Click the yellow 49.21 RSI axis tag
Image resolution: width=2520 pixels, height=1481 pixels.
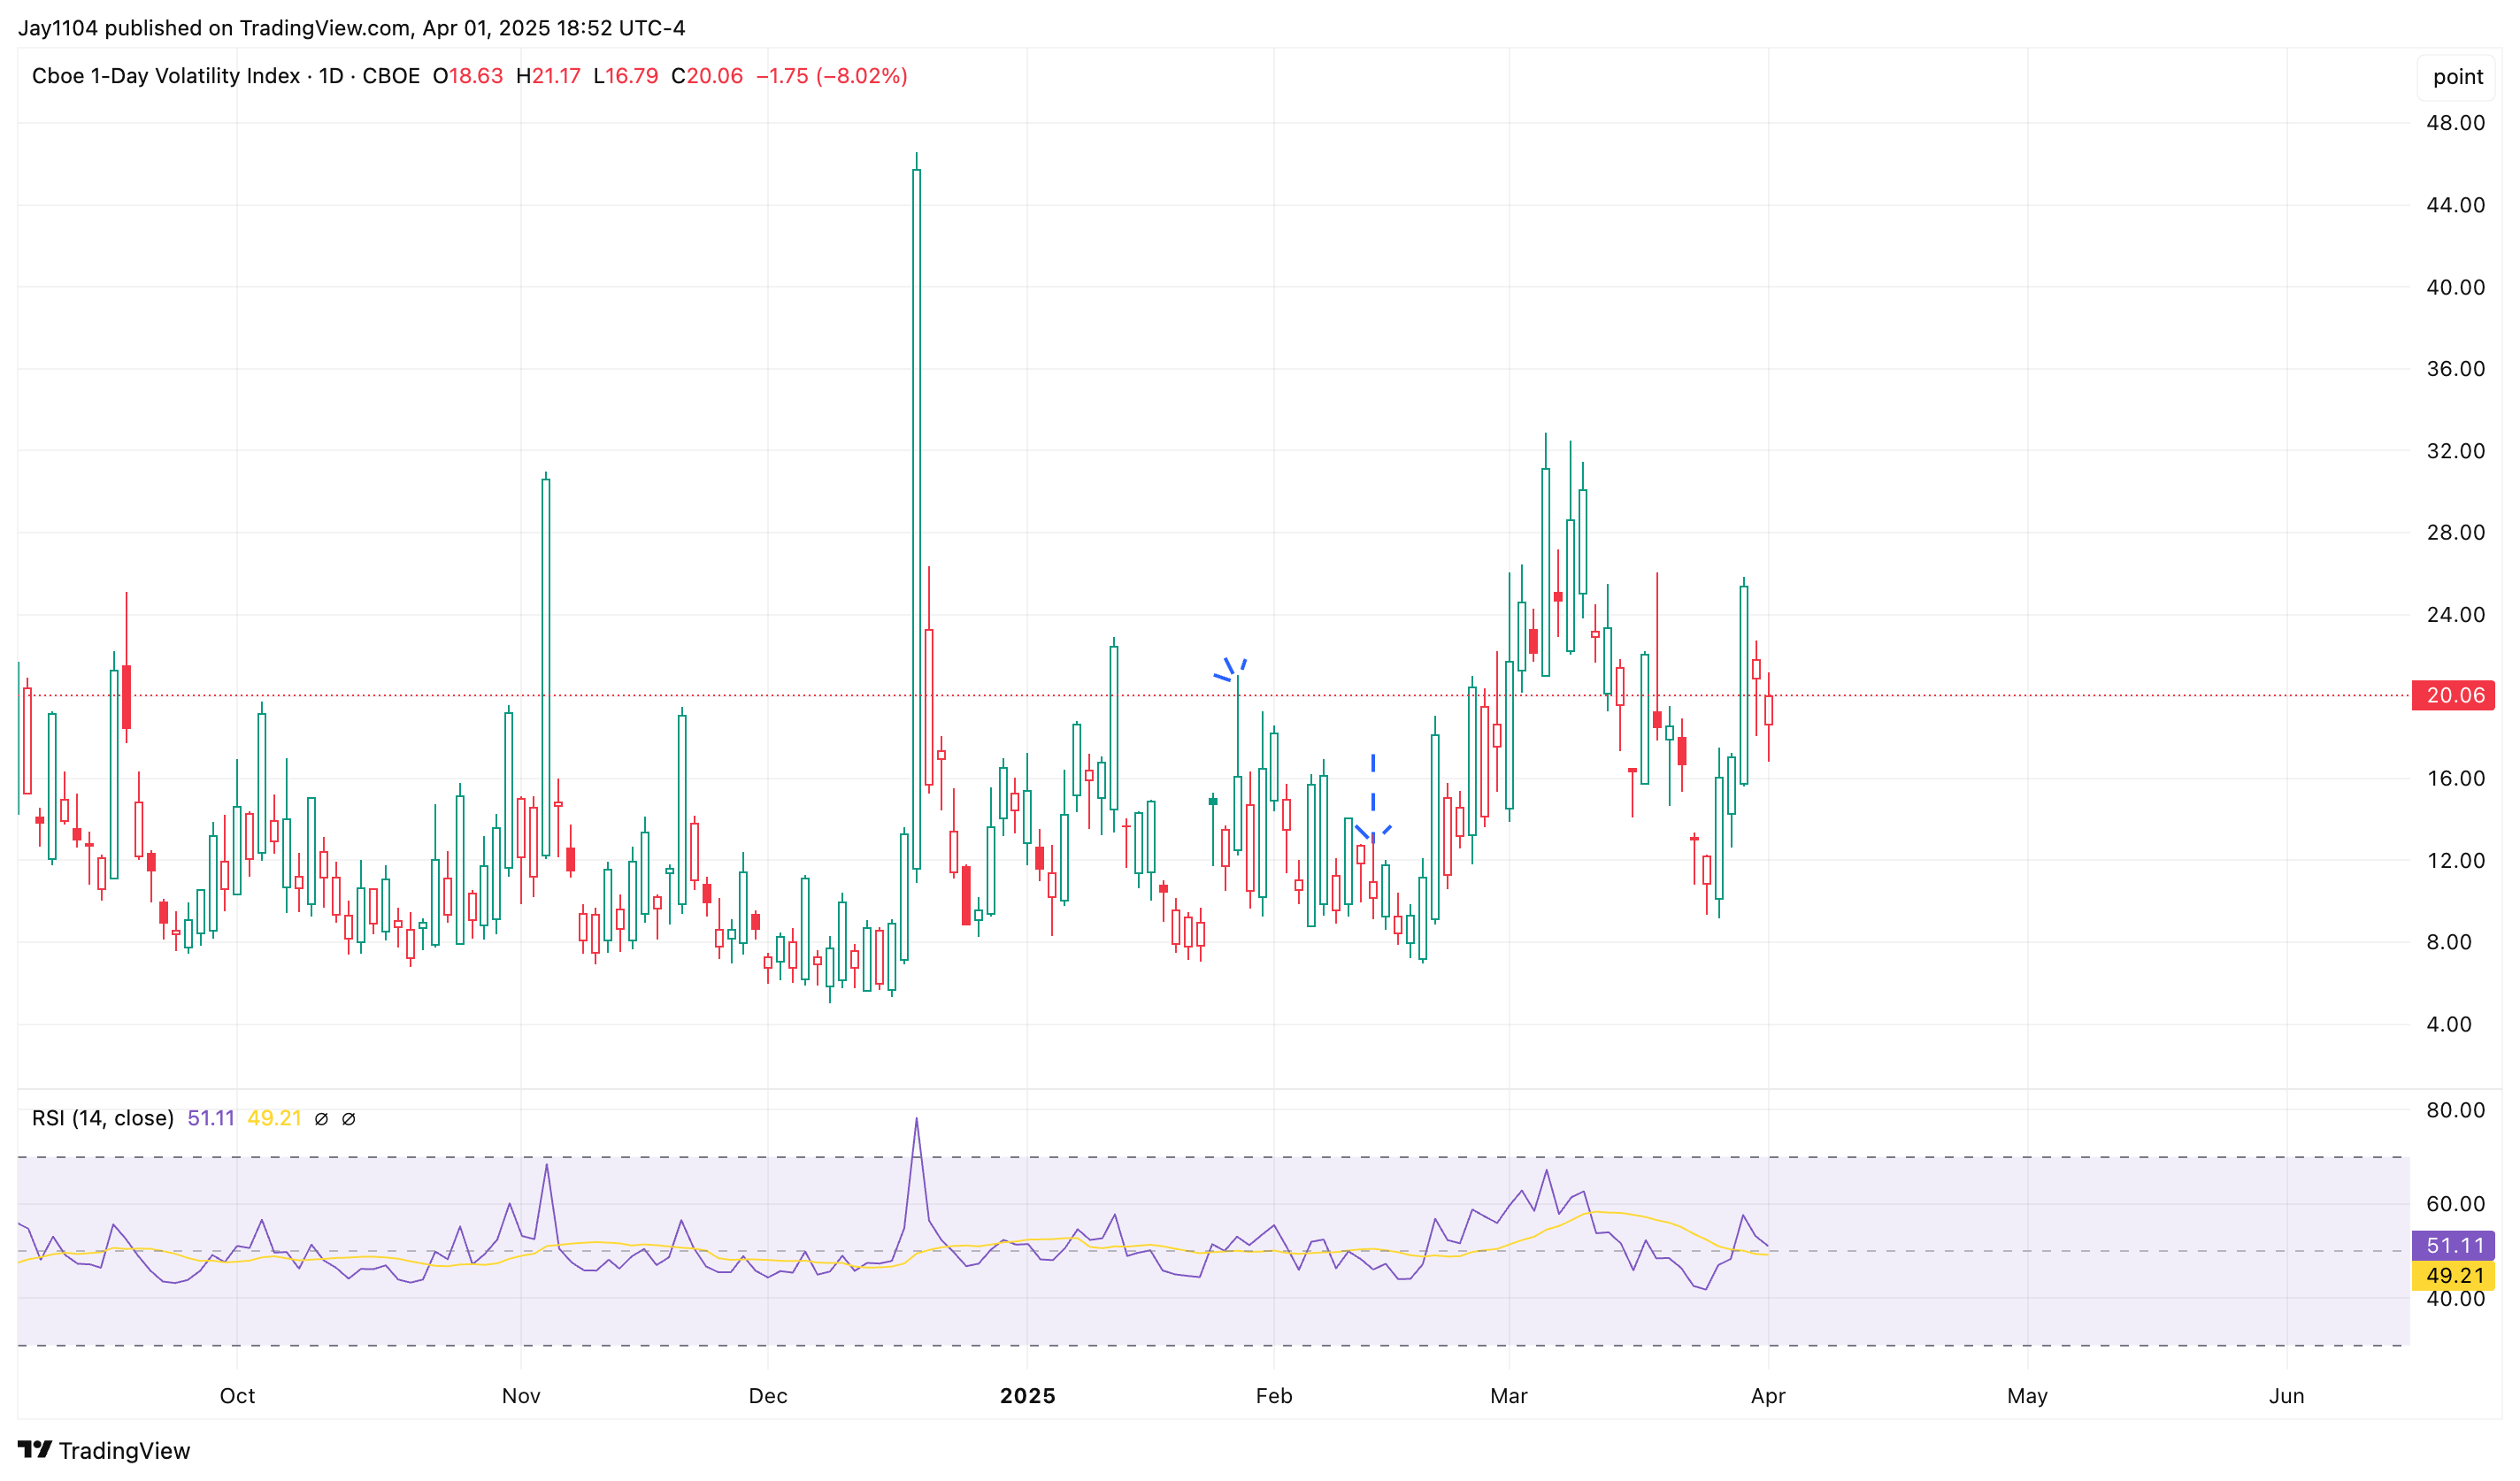pyautogui.click(x=2453, y=1275)
